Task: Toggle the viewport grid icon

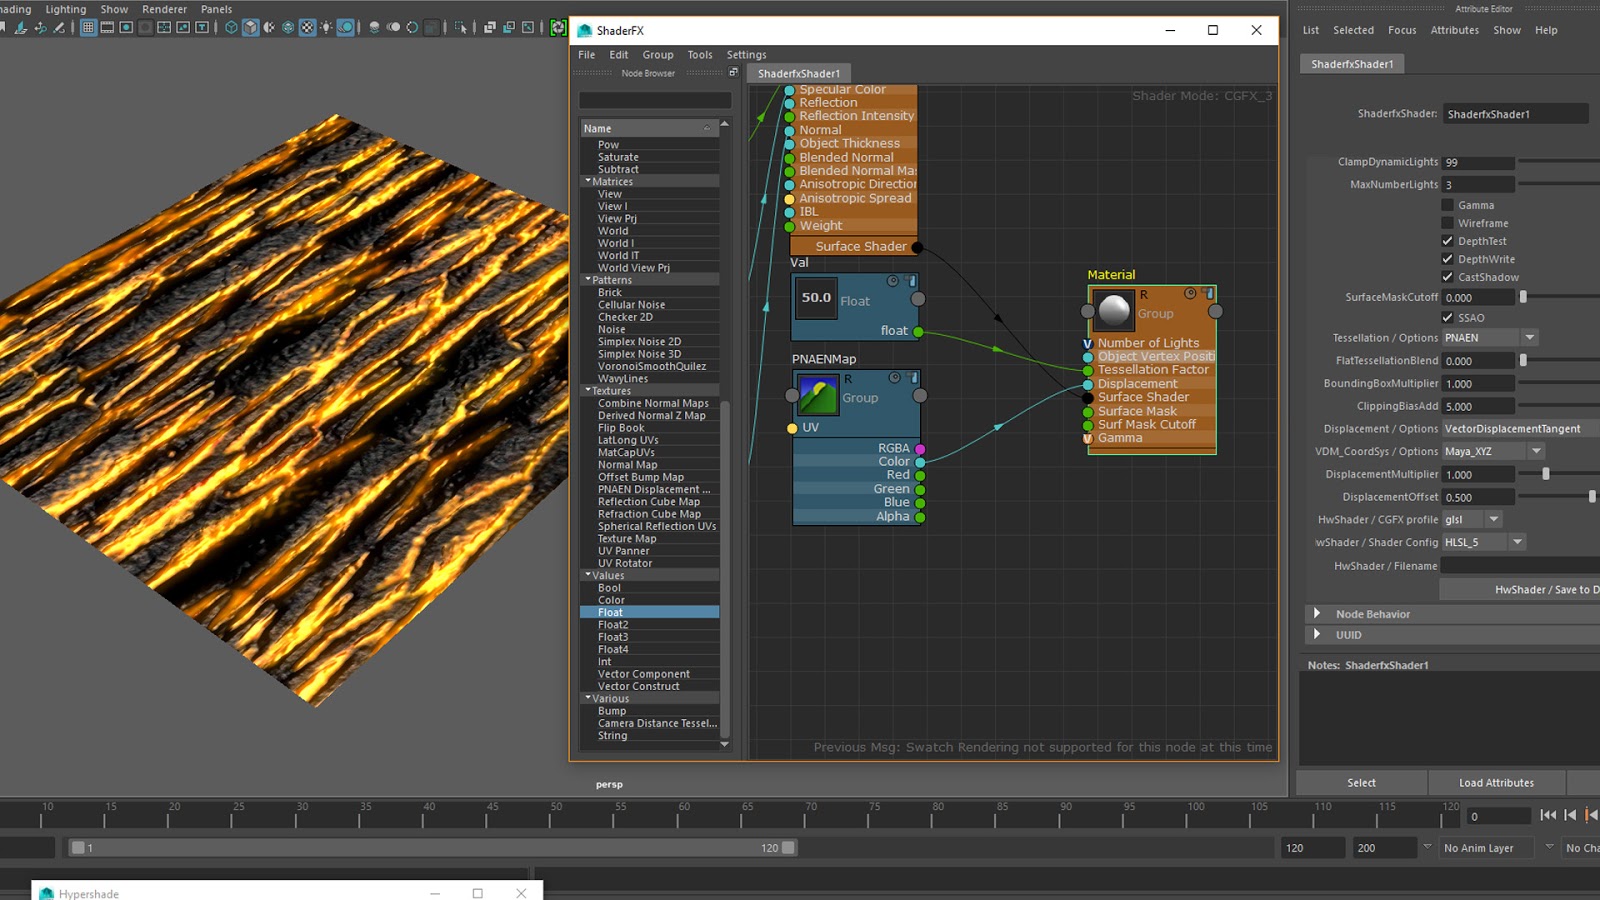Action: pos(88,28)
